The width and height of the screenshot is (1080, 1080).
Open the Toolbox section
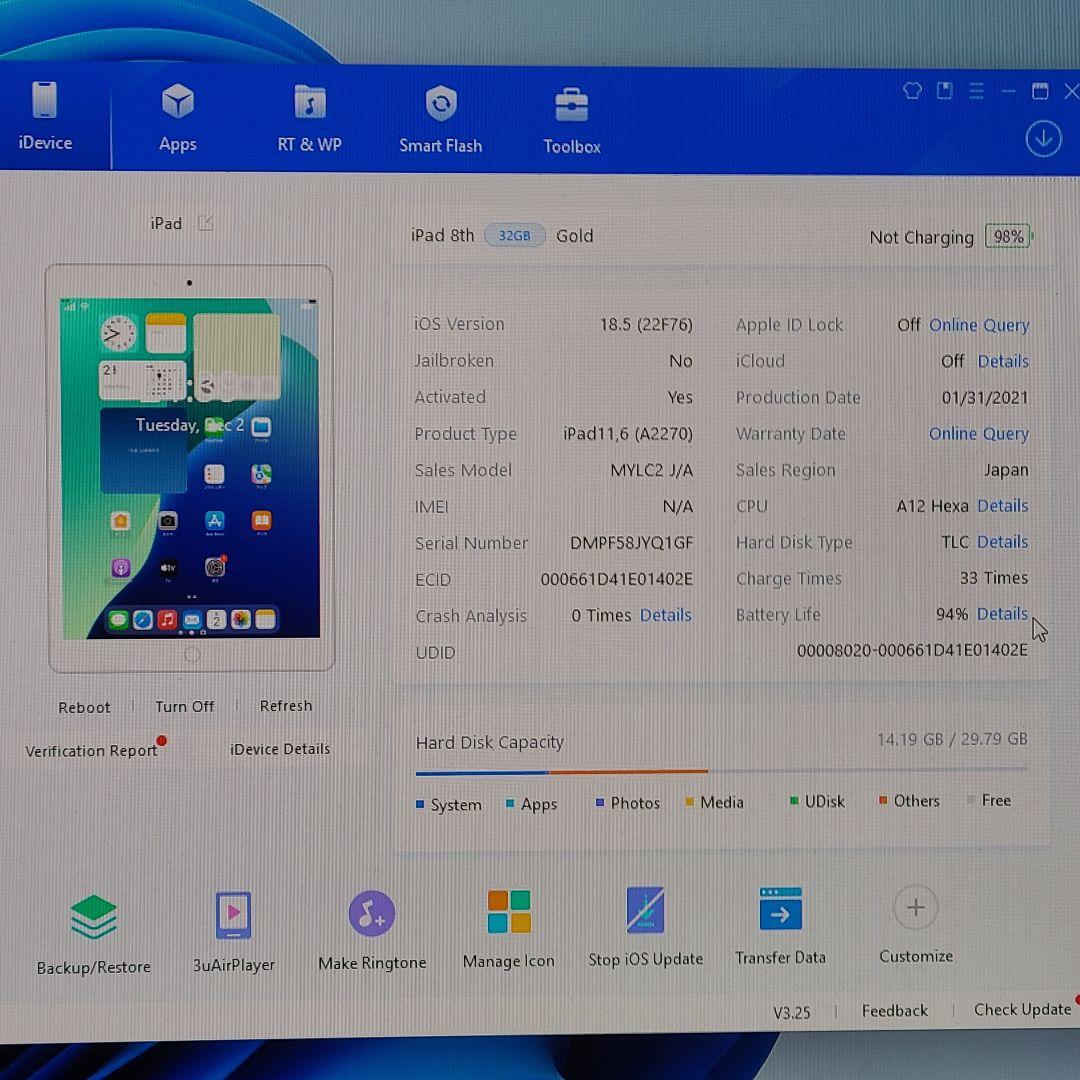[x=571, y=118]
